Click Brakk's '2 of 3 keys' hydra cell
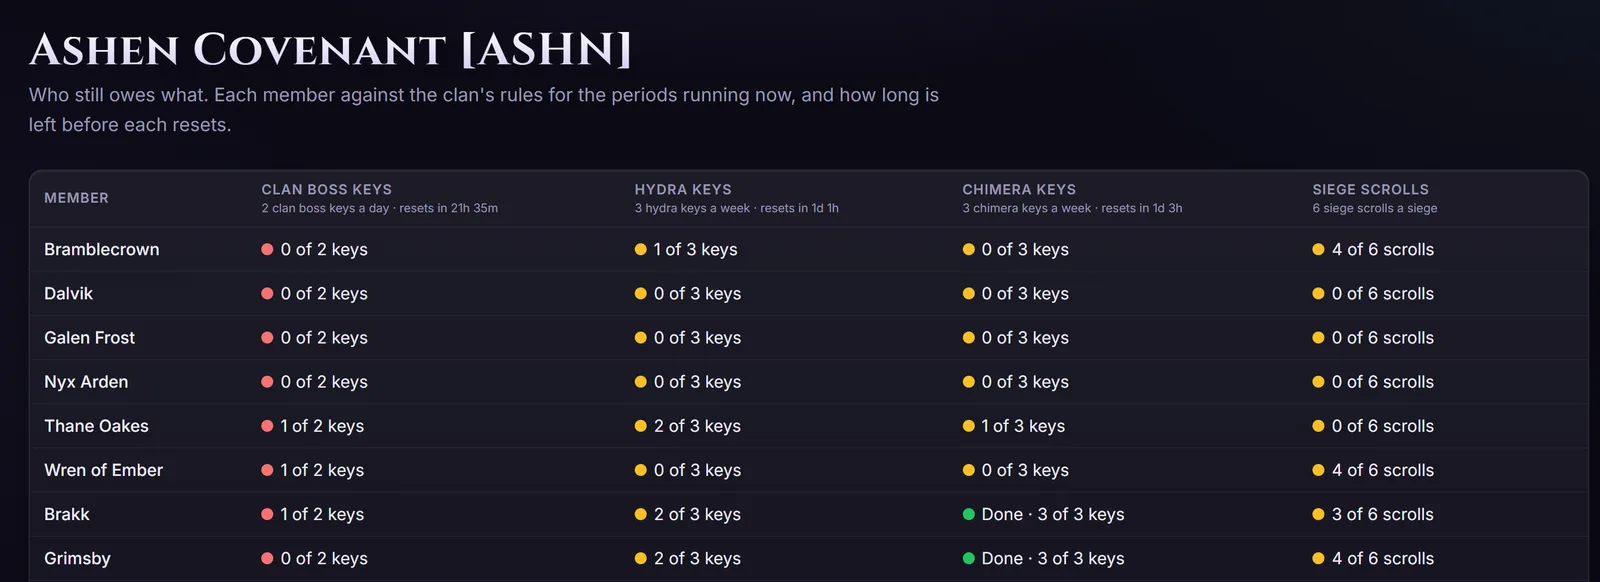Screen dimensions: 1600x582 (688, 513)
